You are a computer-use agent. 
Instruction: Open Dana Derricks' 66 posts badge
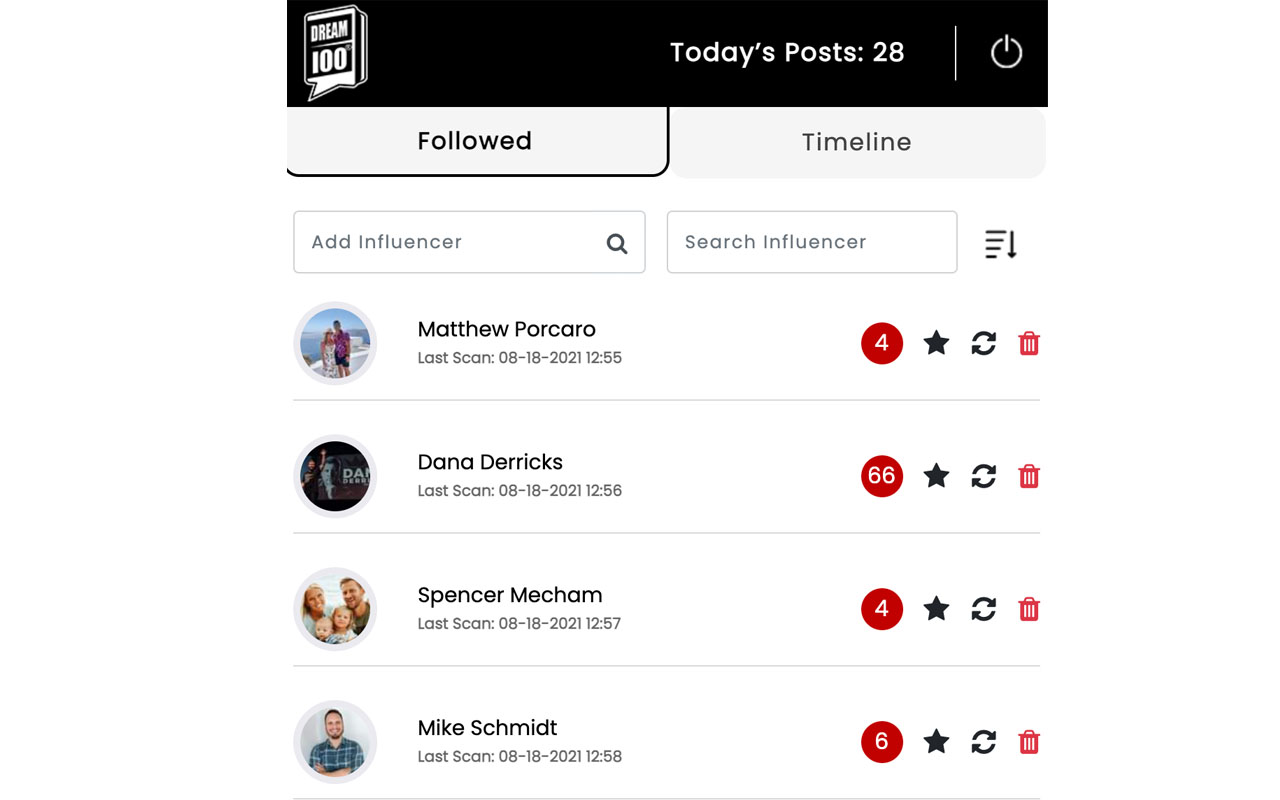[x=881, y=476]
